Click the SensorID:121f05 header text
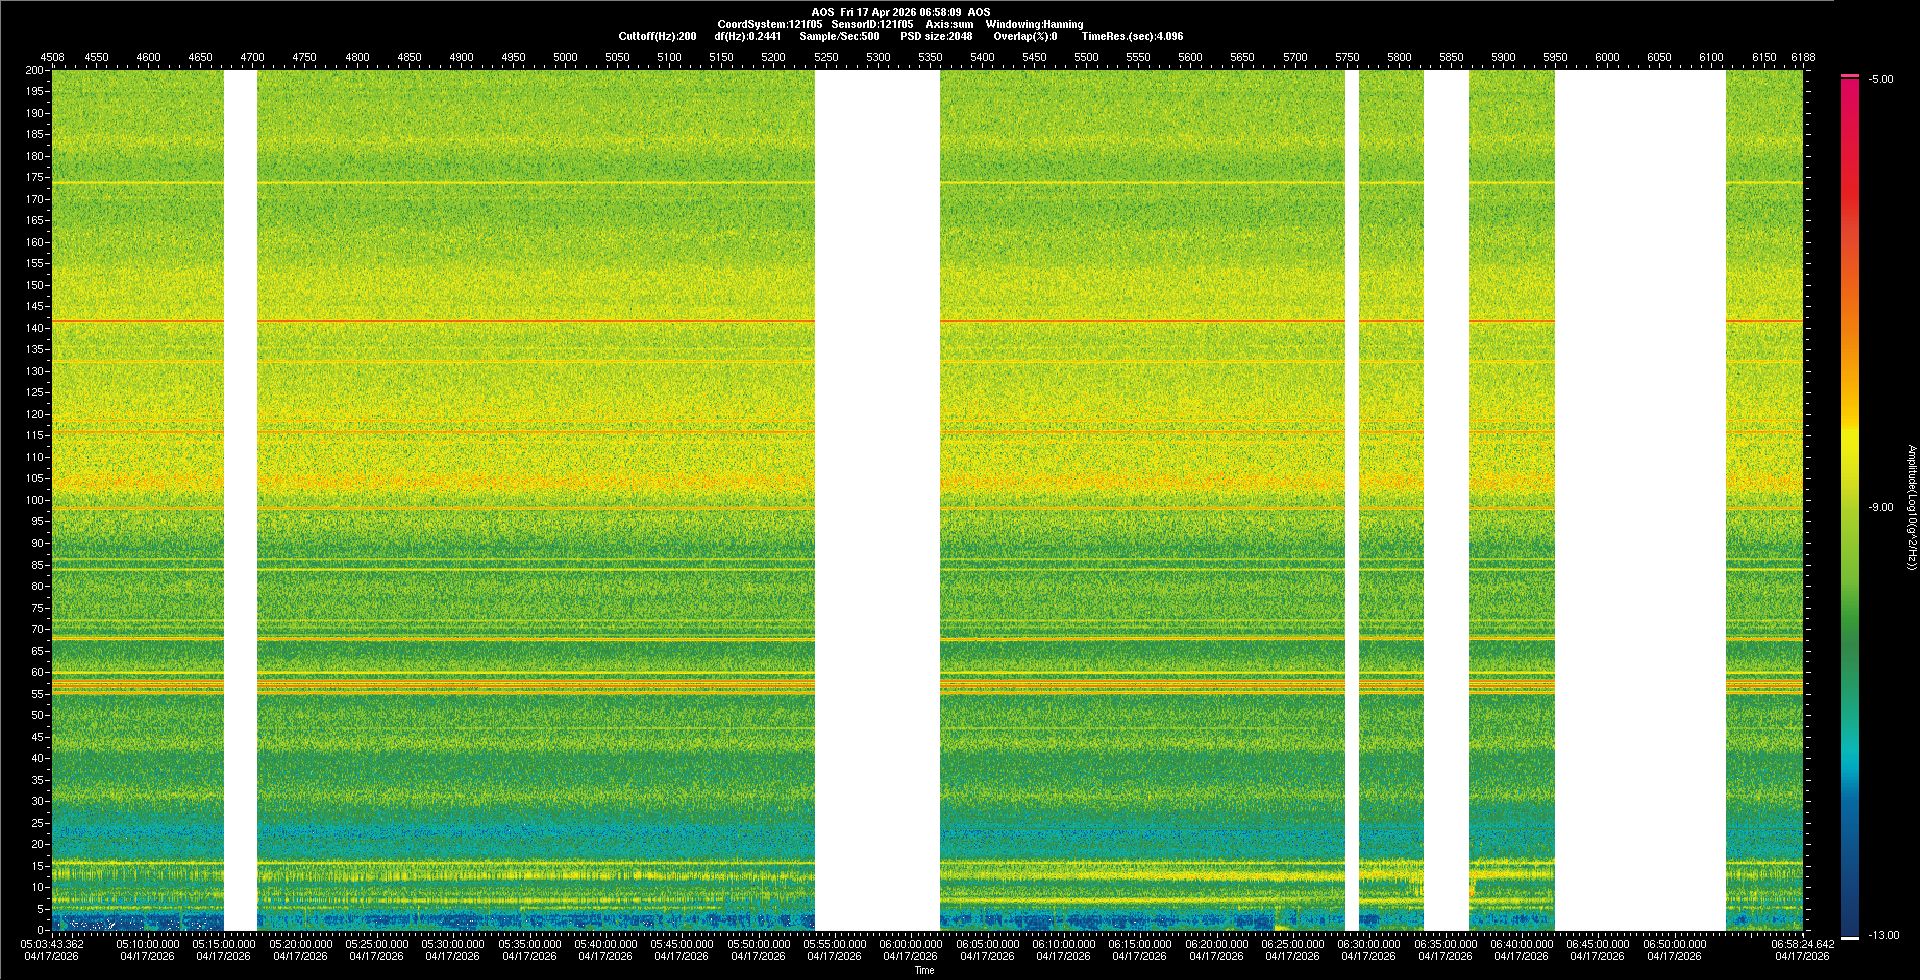The width and height of the screenshot is (1920, 980). tap(872, 24)
